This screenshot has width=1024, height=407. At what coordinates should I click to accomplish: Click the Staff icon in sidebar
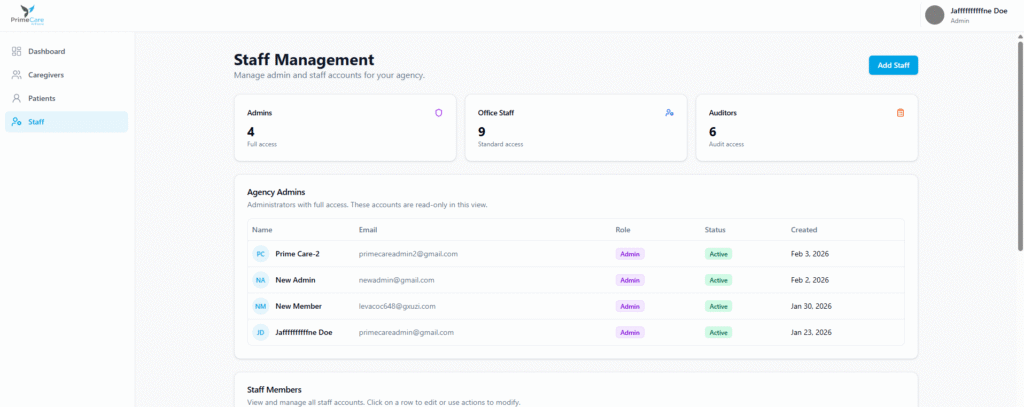(x=16, y=122)
